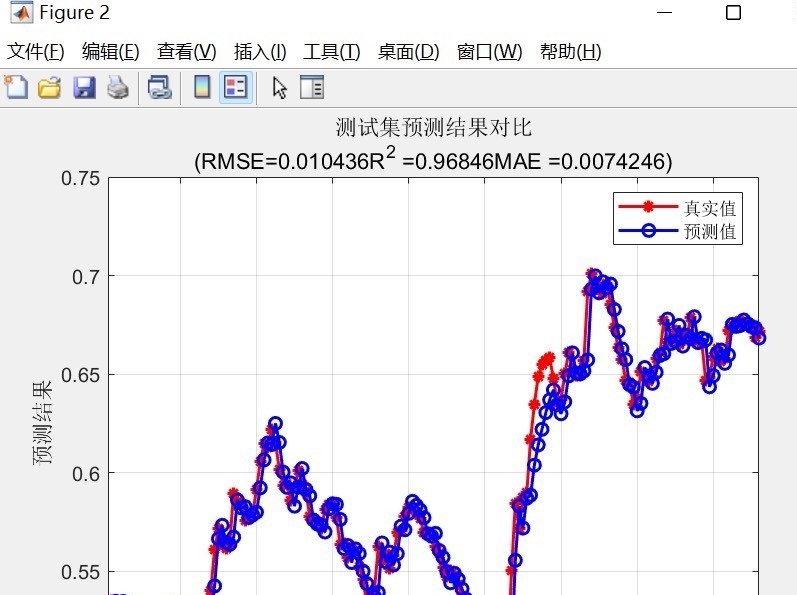797x595 pixels.
Task: Open the Property Inspector icon
Action: [312, 87]
